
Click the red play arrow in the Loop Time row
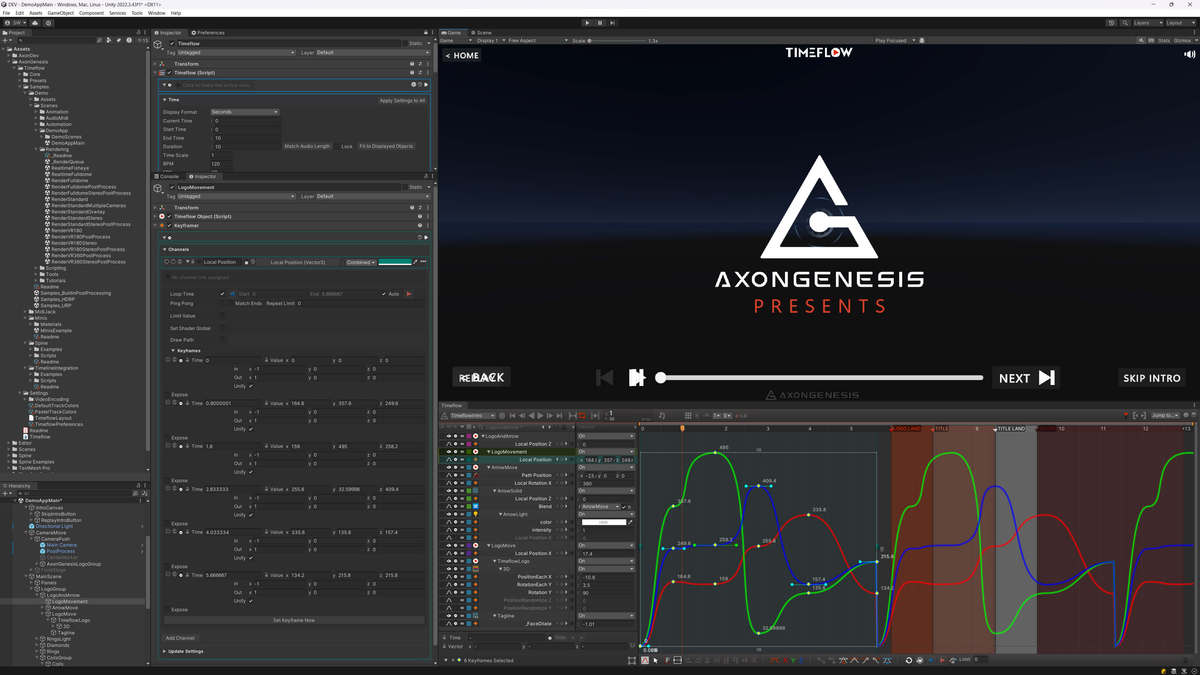(x=409, y=294)
